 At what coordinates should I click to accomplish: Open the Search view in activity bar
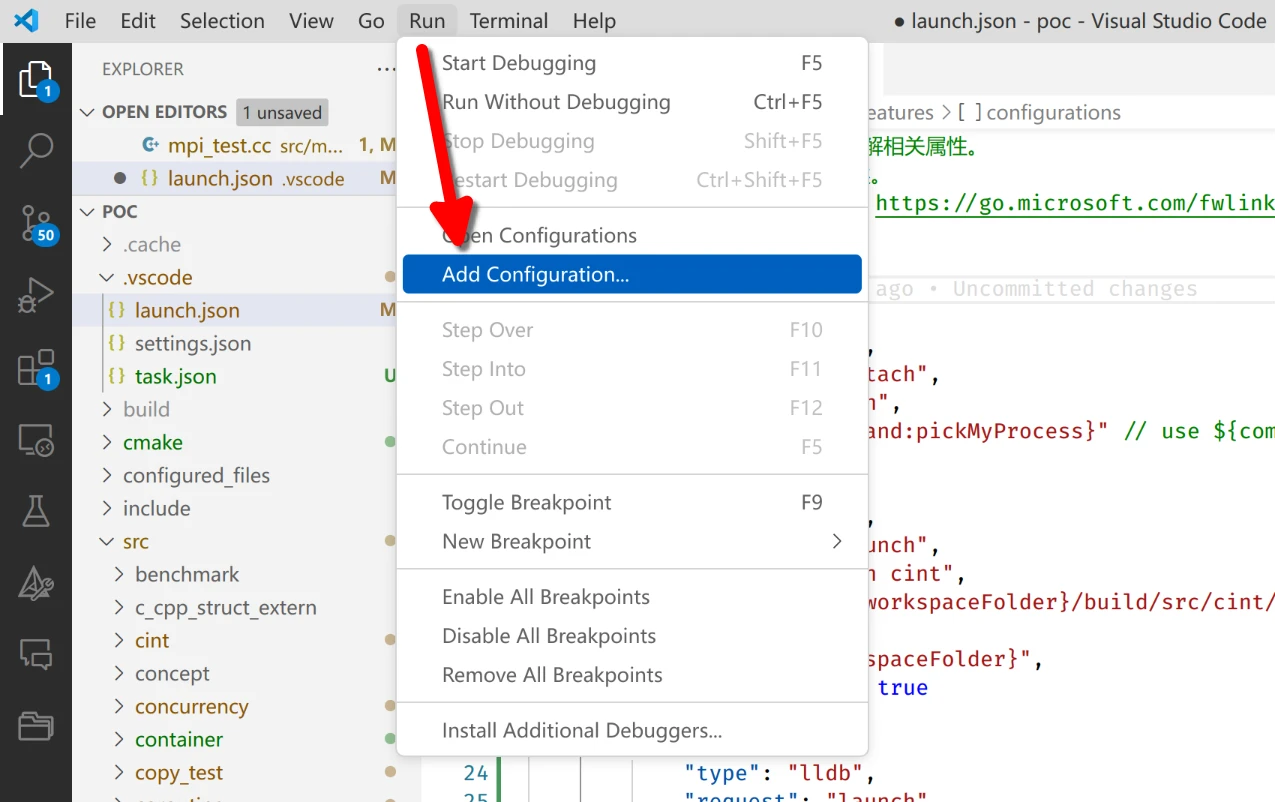tap(36, 151)
